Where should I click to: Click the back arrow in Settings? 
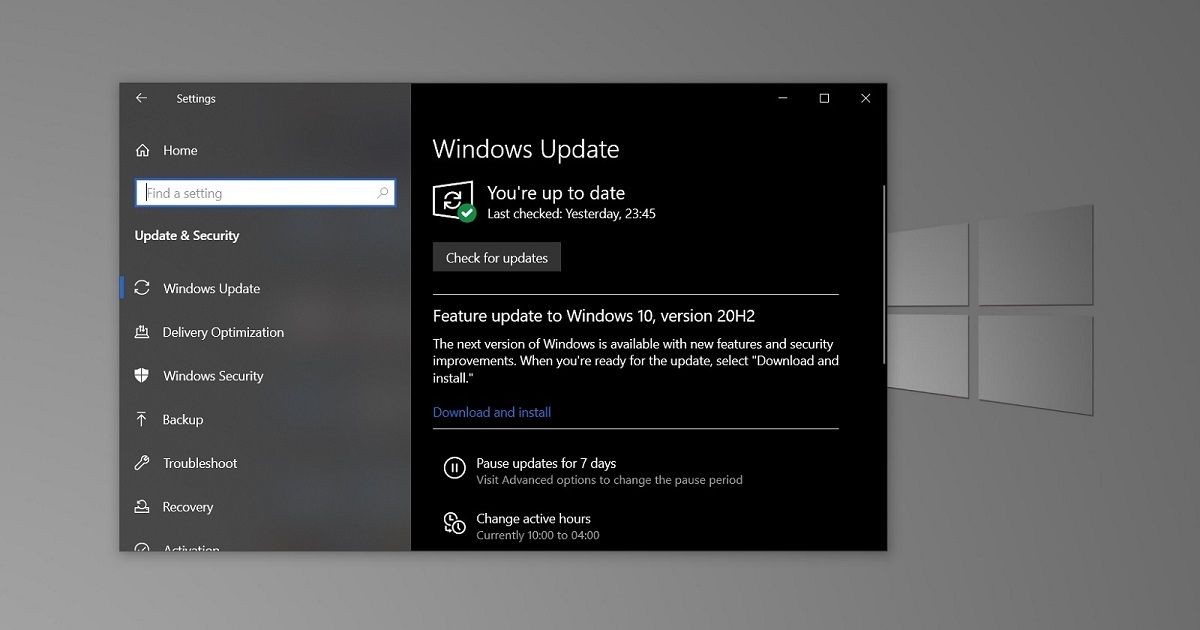point(141,98)
